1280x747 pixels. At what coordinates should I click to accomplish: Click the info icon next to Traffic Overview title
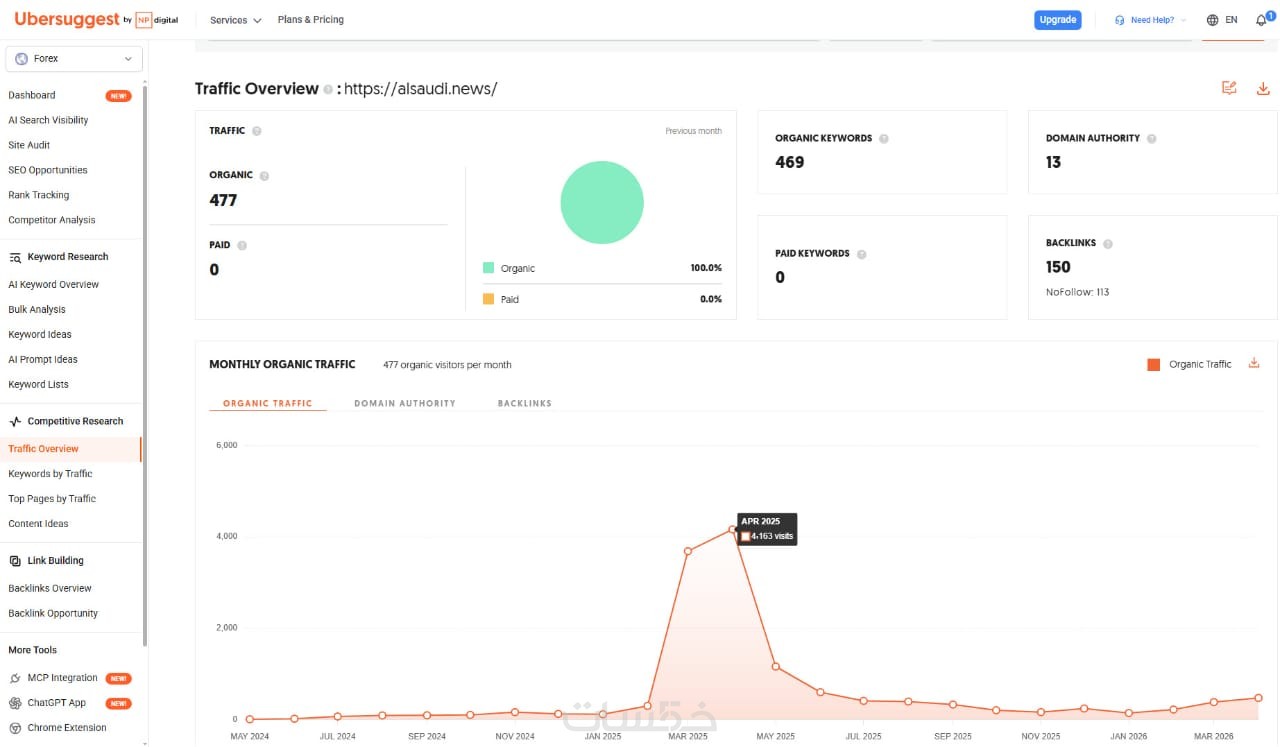(x=328, y=89)
